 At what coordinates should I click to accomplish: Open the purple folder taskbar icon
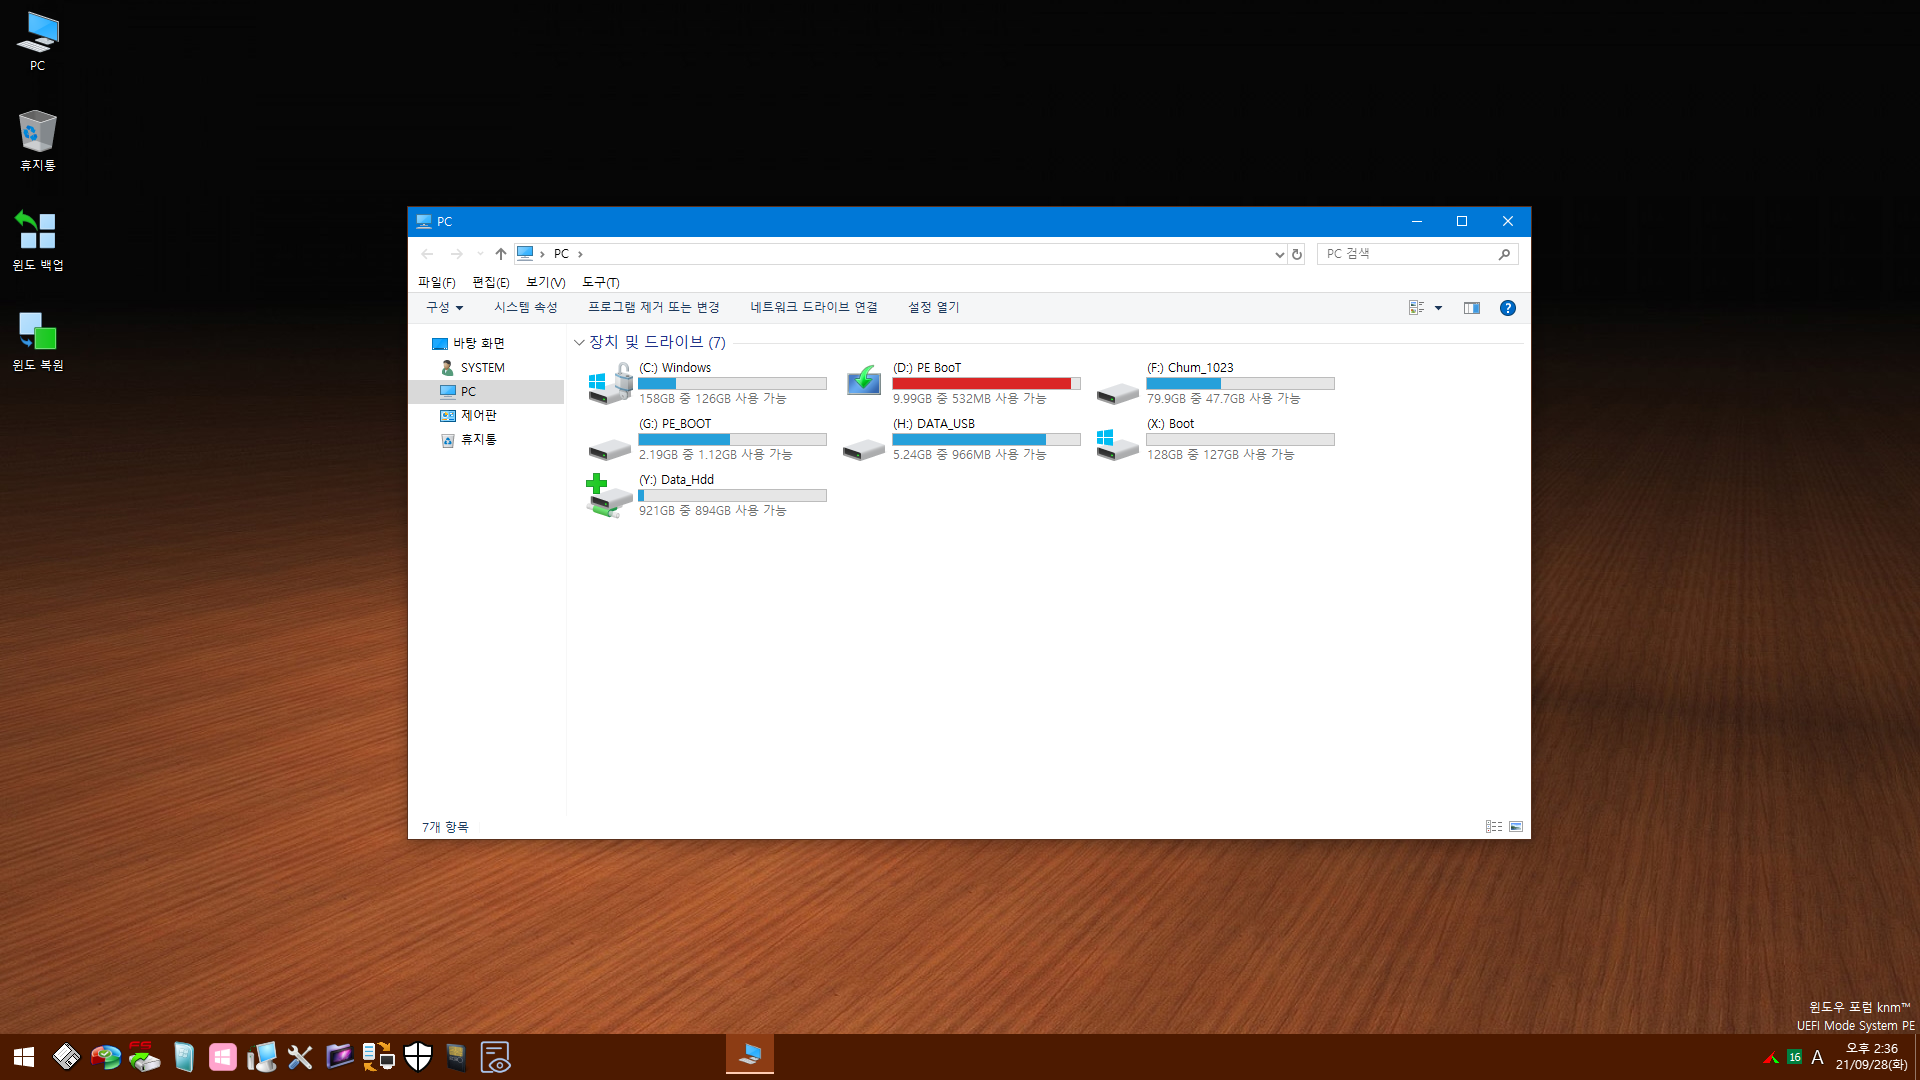(x=339, y=1057)
